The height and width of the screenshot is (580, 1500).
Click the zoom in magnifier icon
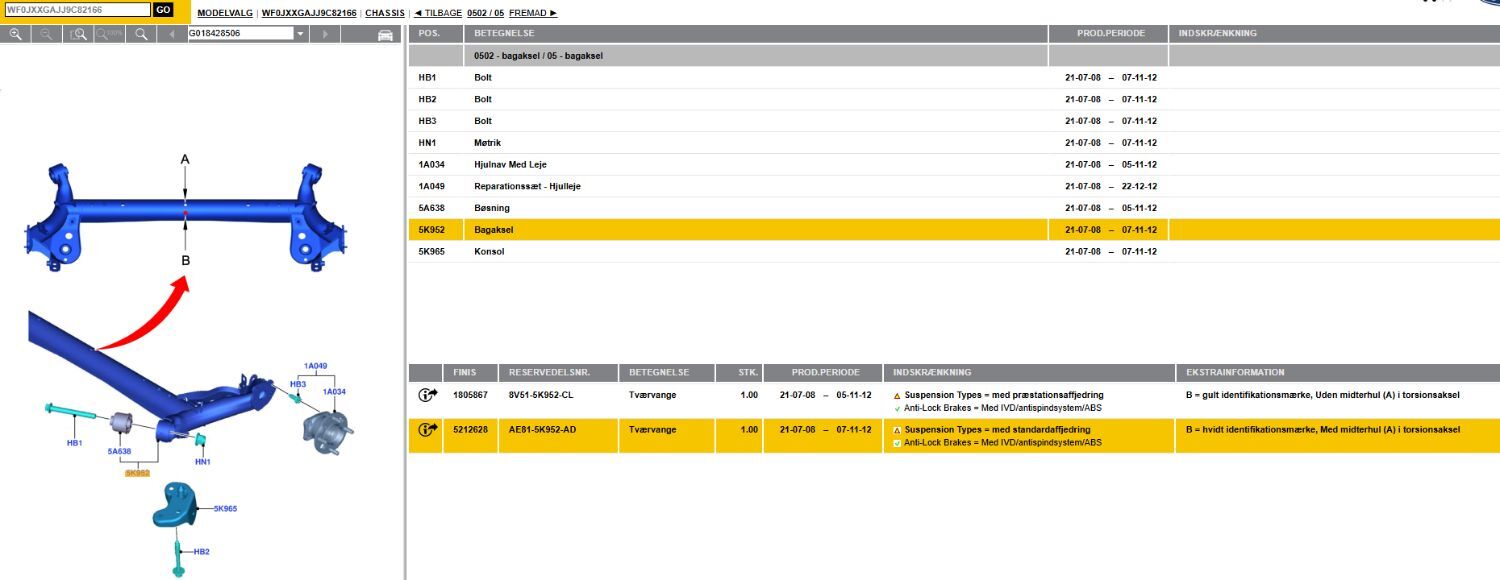[x=15, y=34]
